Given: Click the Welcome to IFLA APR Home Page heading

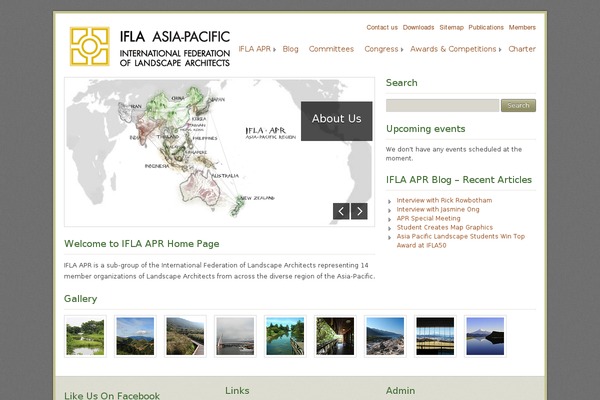Looking at the screenshot, I should pos(142,244).
